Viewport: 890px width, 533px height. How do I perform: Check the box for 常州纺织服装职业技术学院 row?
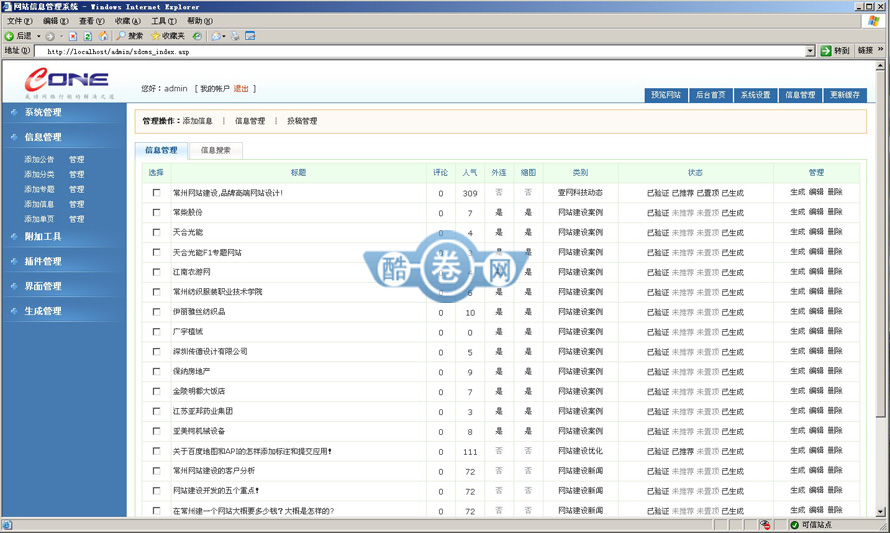[156, 292]
